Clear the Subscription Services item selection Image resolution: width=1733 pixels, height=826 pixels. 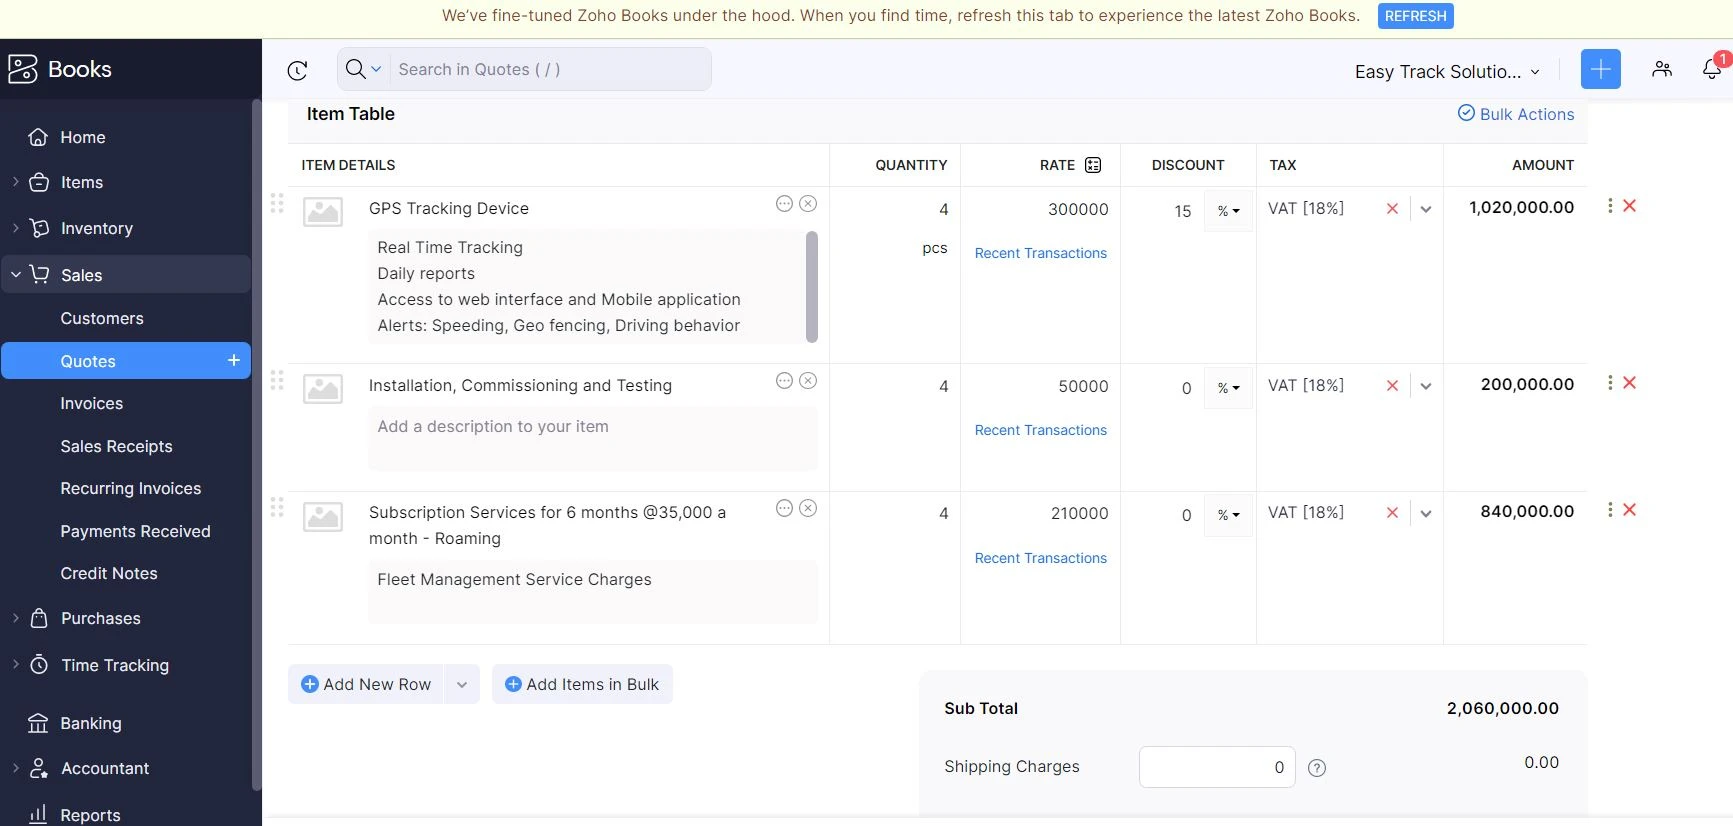point(808,509)
